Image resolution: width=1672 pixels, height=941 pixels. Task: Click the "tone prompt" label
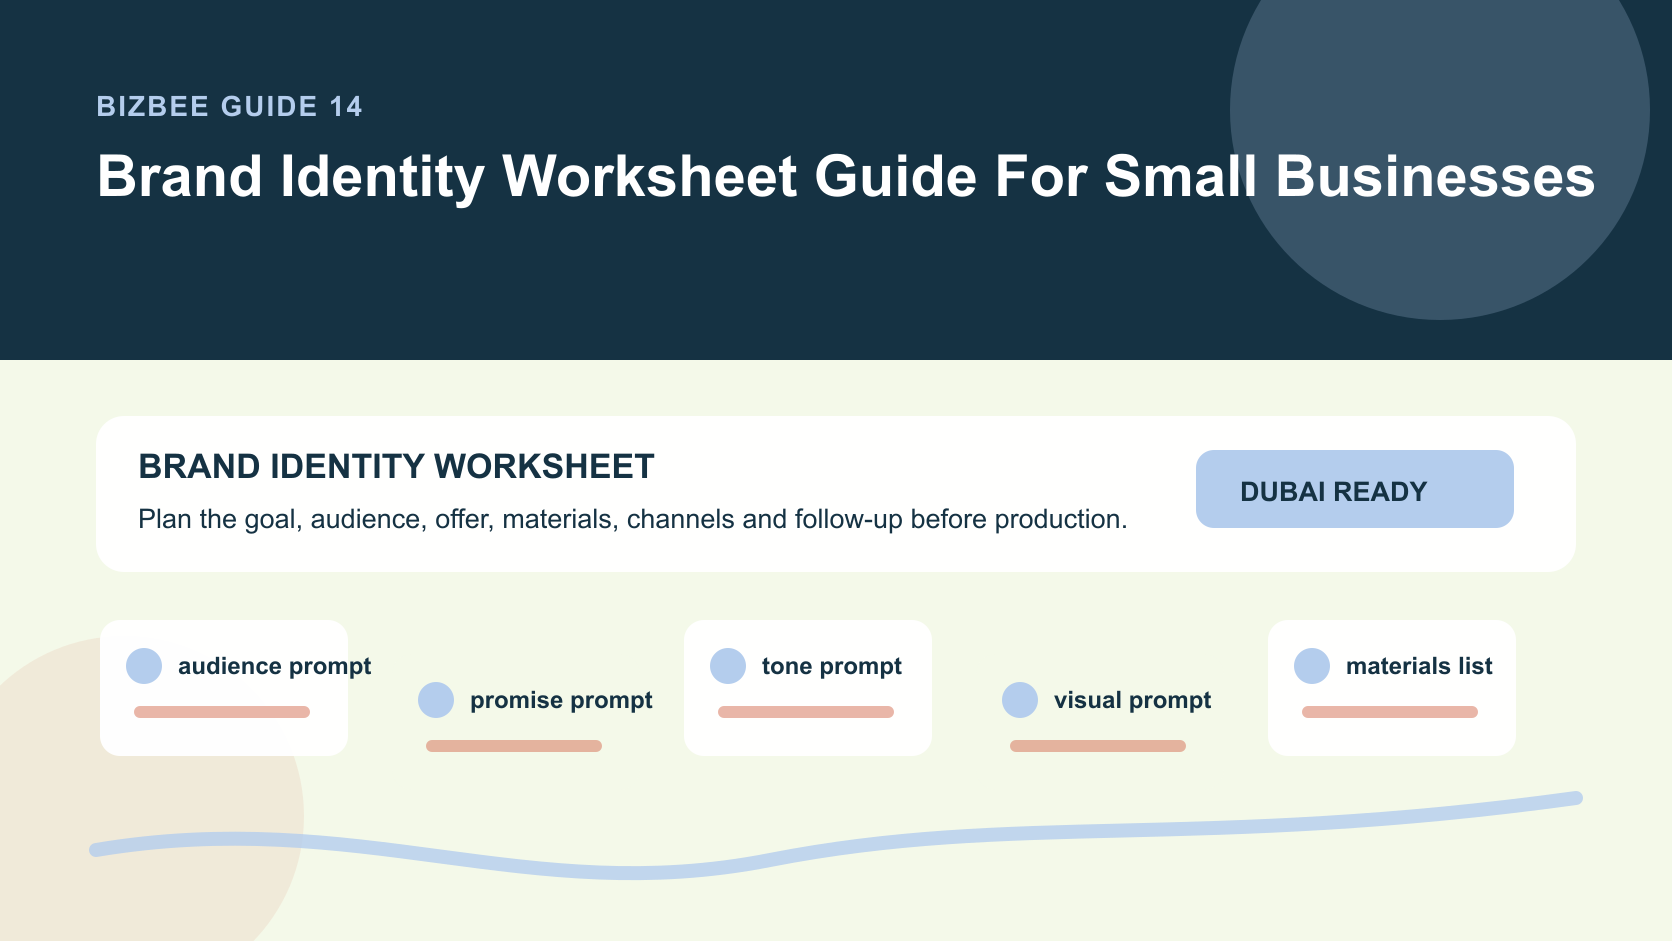point(832,666)
